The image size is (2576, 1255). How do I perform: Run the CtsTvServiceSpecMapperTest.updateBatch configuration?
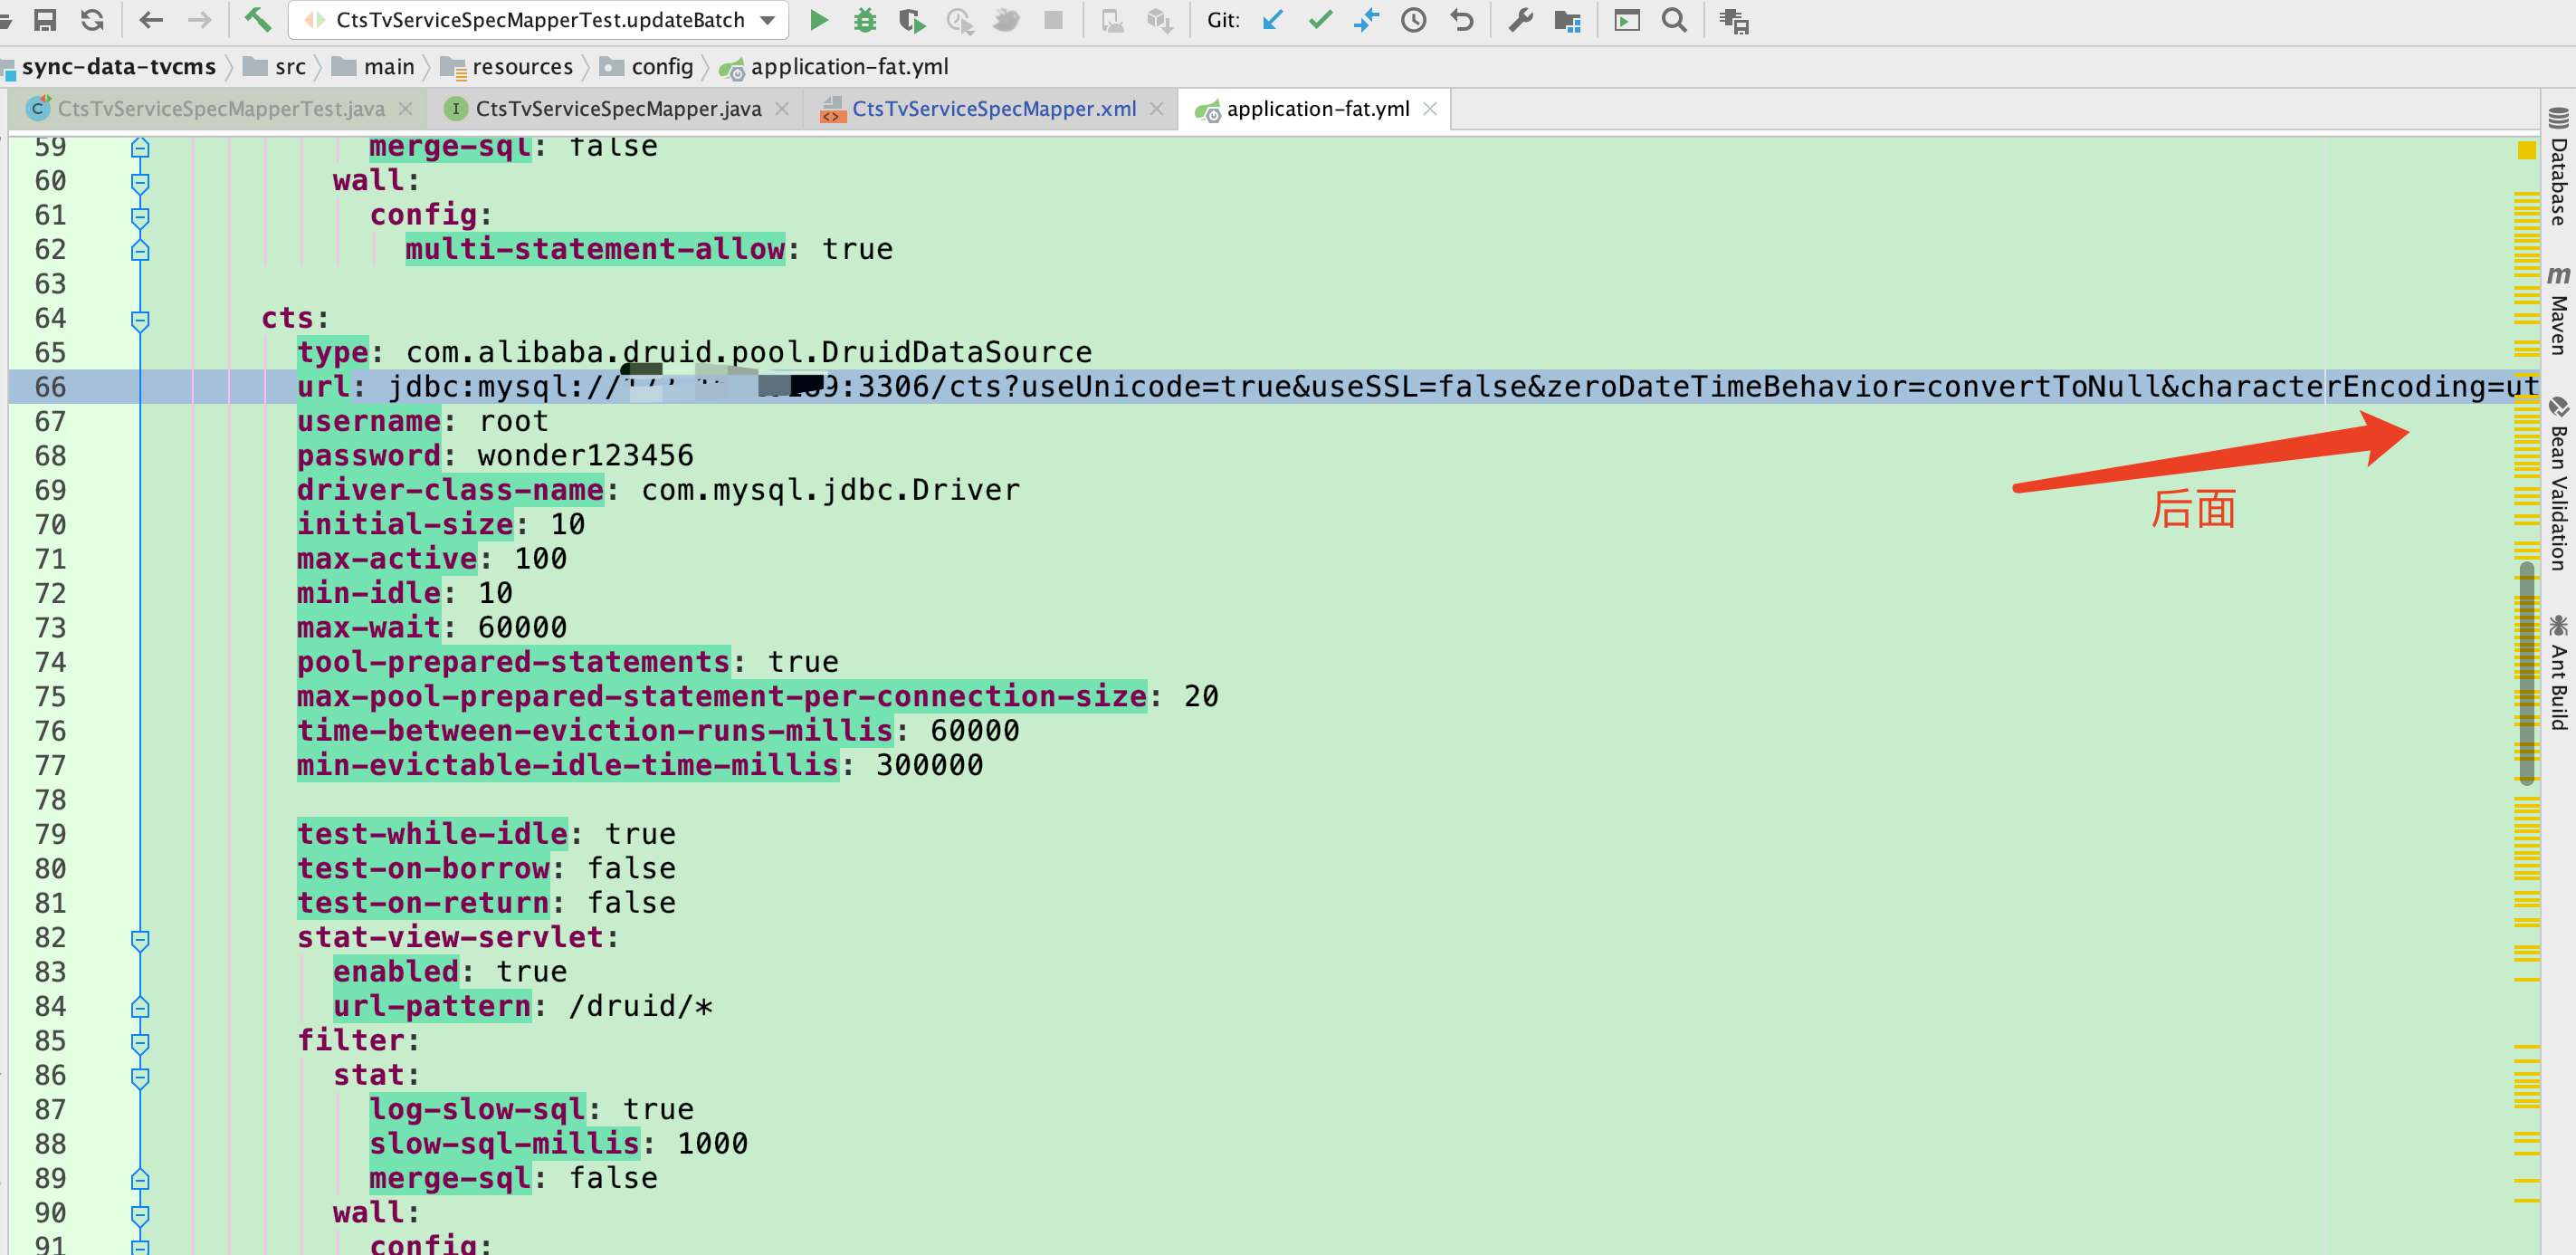[818, 20]
